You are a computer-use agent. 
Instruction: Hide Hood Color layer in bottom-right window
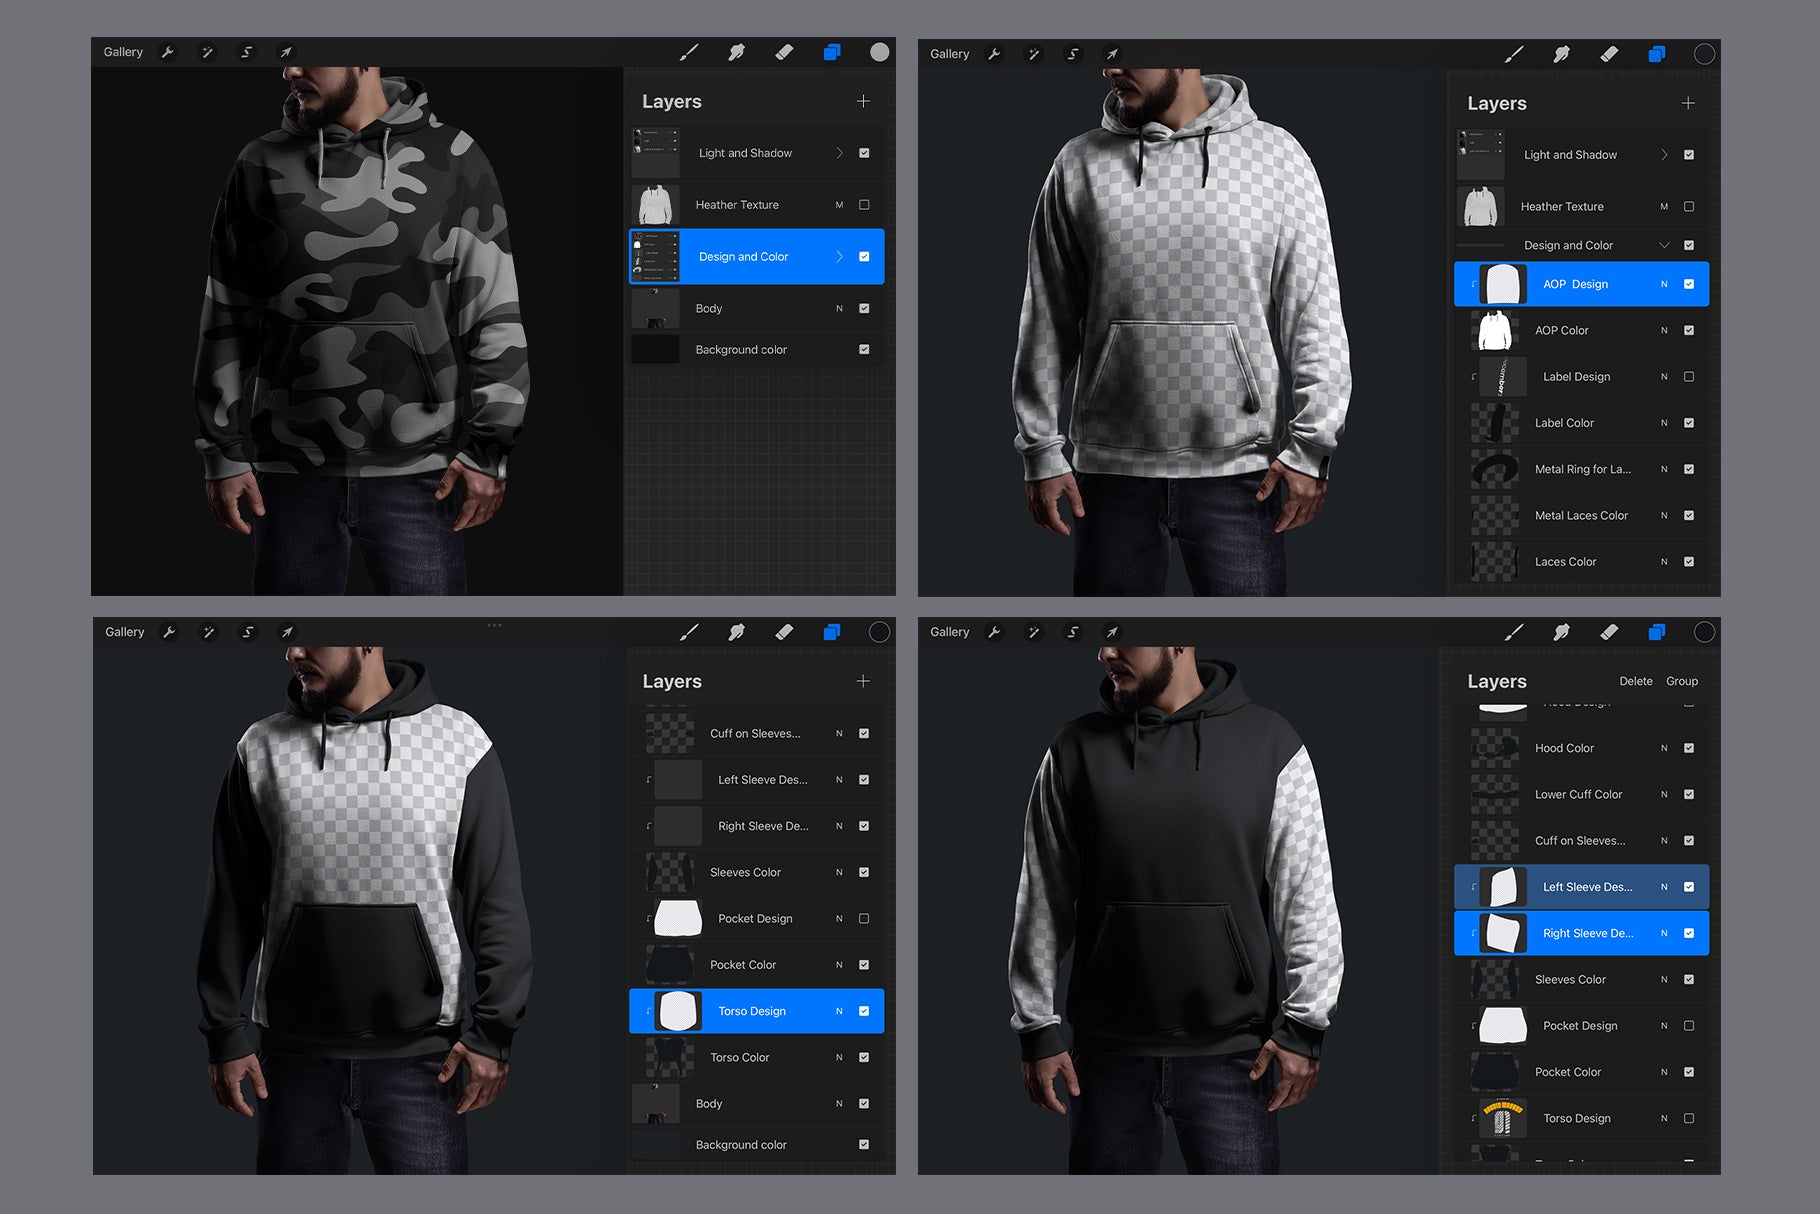(1689, 748)
